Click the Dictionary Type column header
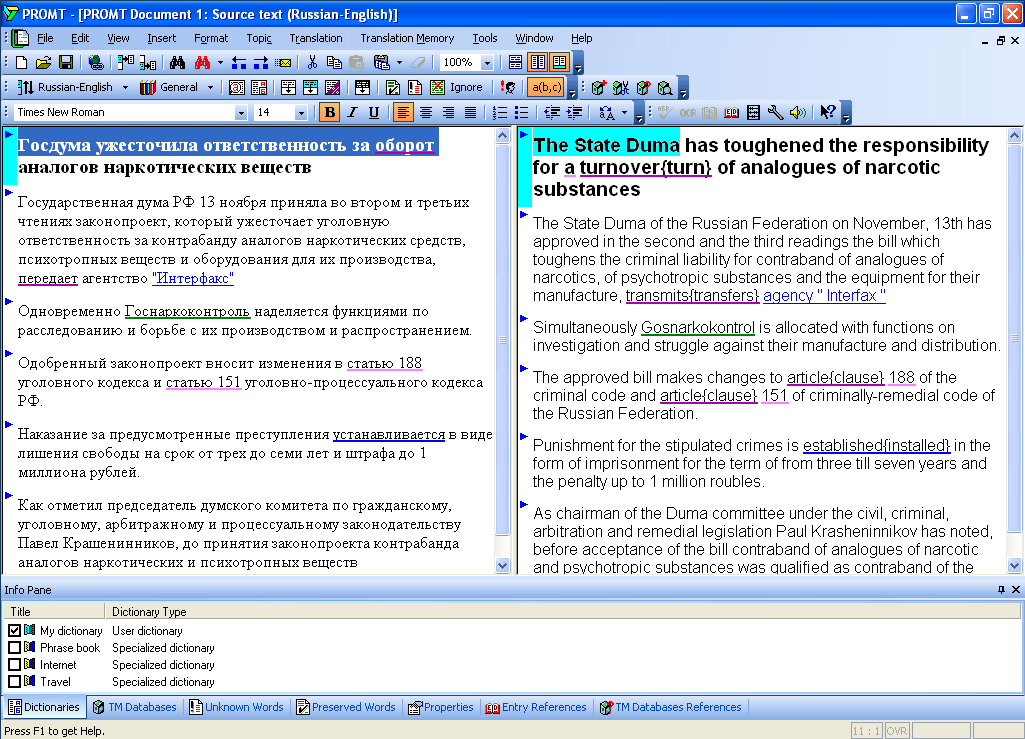 point(563,611)
